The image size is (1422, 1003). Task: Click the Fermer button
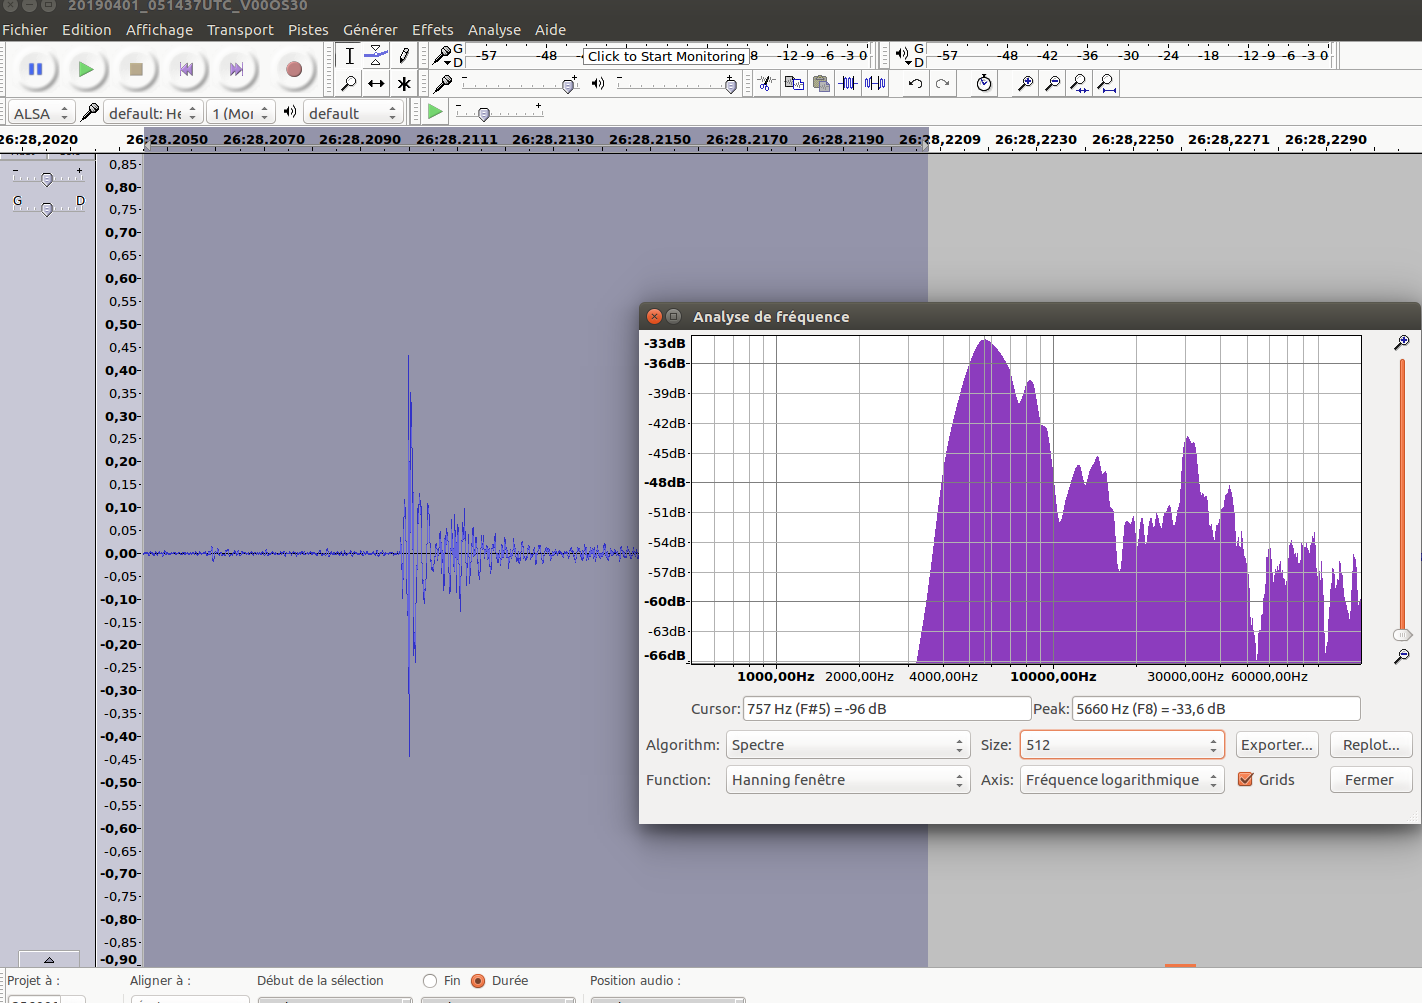pos(1369,780)
